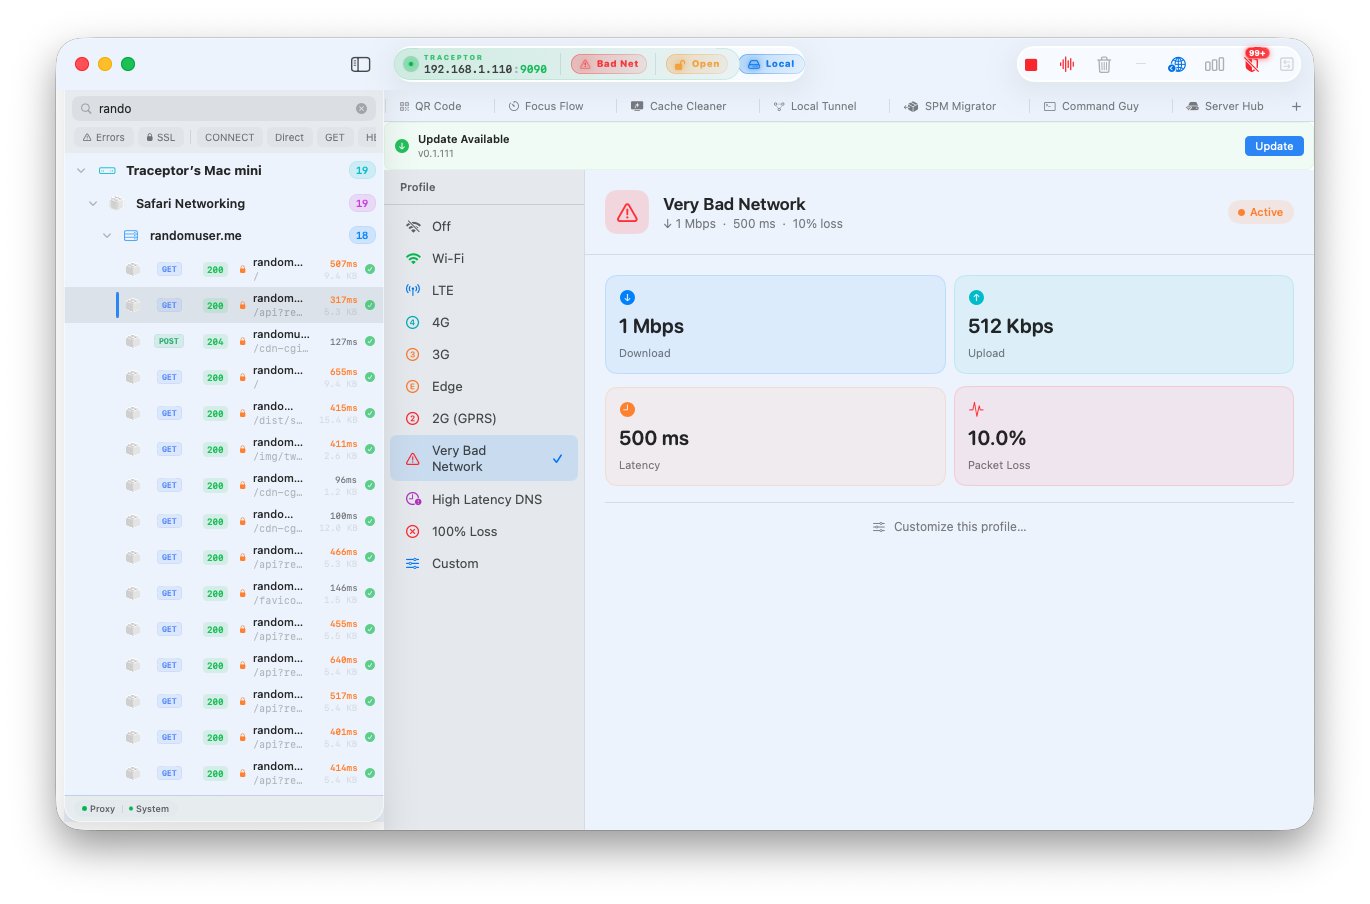Open the Server Hub tab
The image size is (1370, 904).
pyautogui.click(x=1224, y=106)
